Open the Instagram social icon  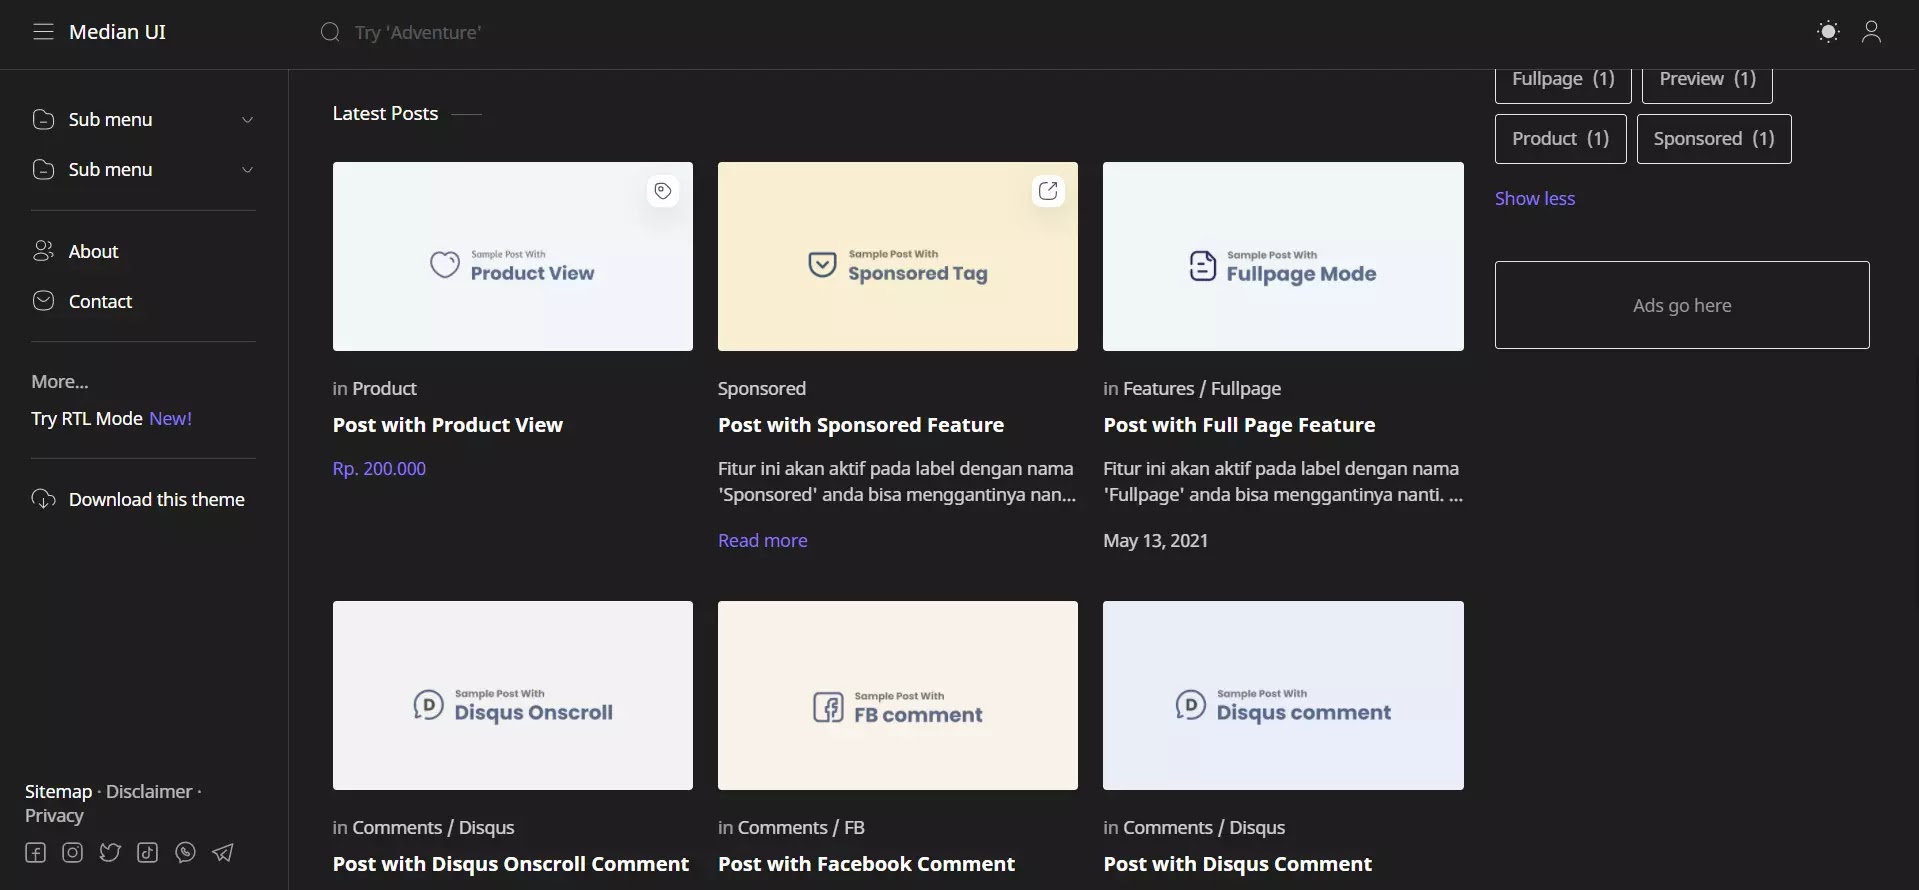click(x=72, y=852)
